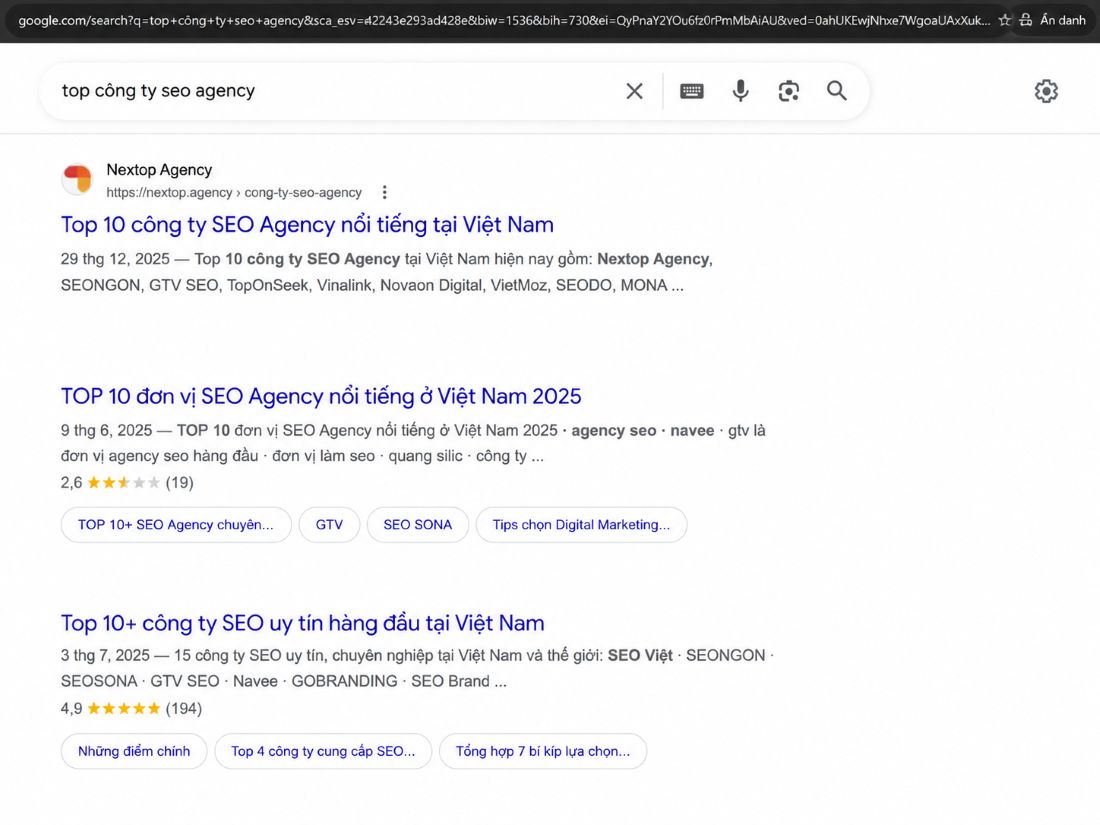Click the Nextop Agency site name
The width and height of the screenshot is (1100, 825).
click(x=159, y=170)
